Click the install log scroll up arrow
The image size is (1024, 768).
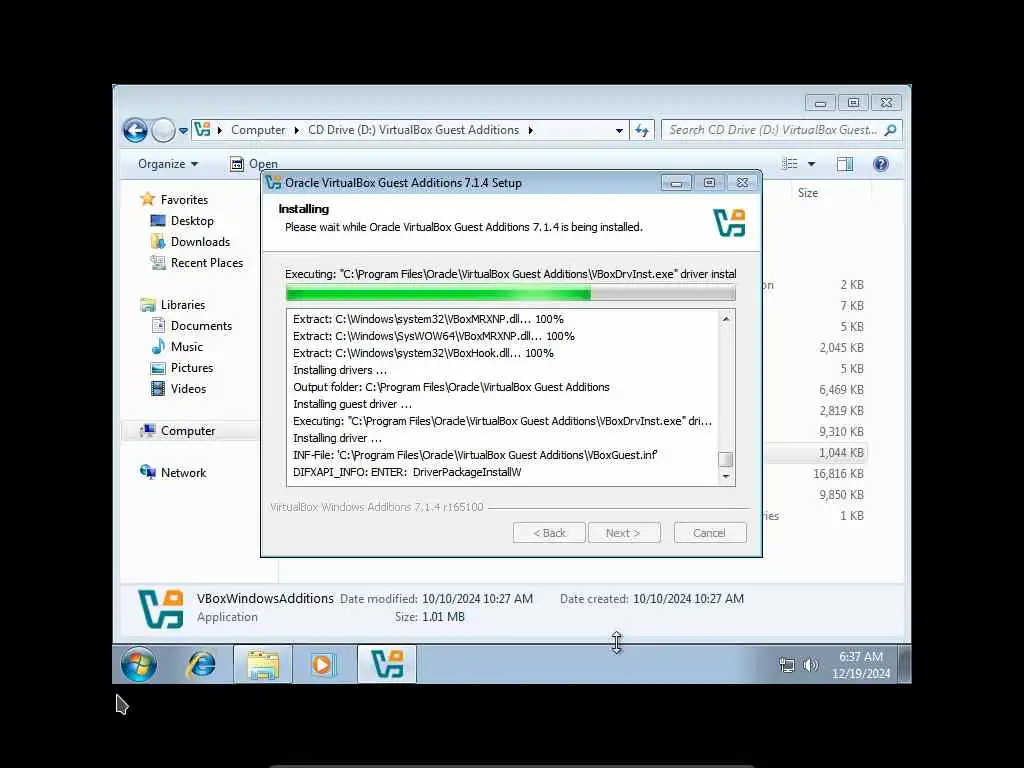[726, 319]
